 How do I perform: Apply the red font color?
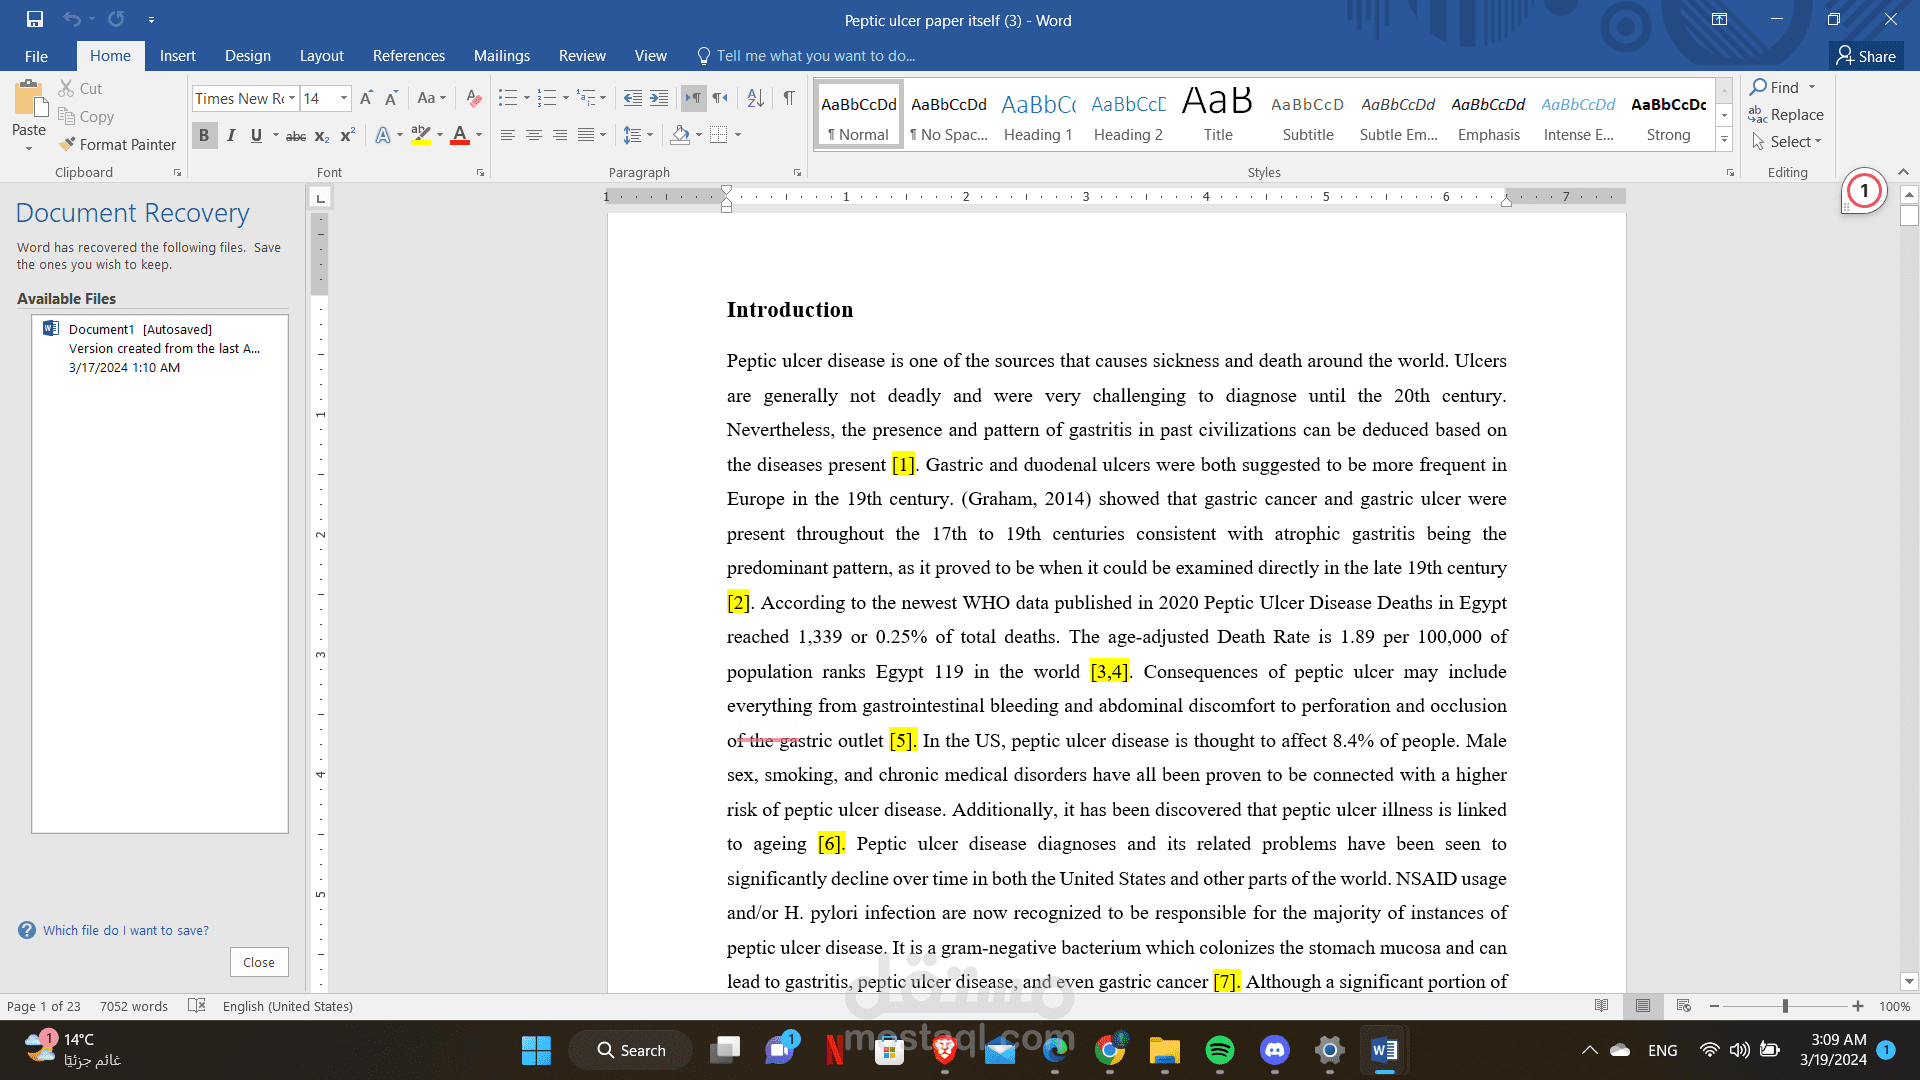(460, 136)
